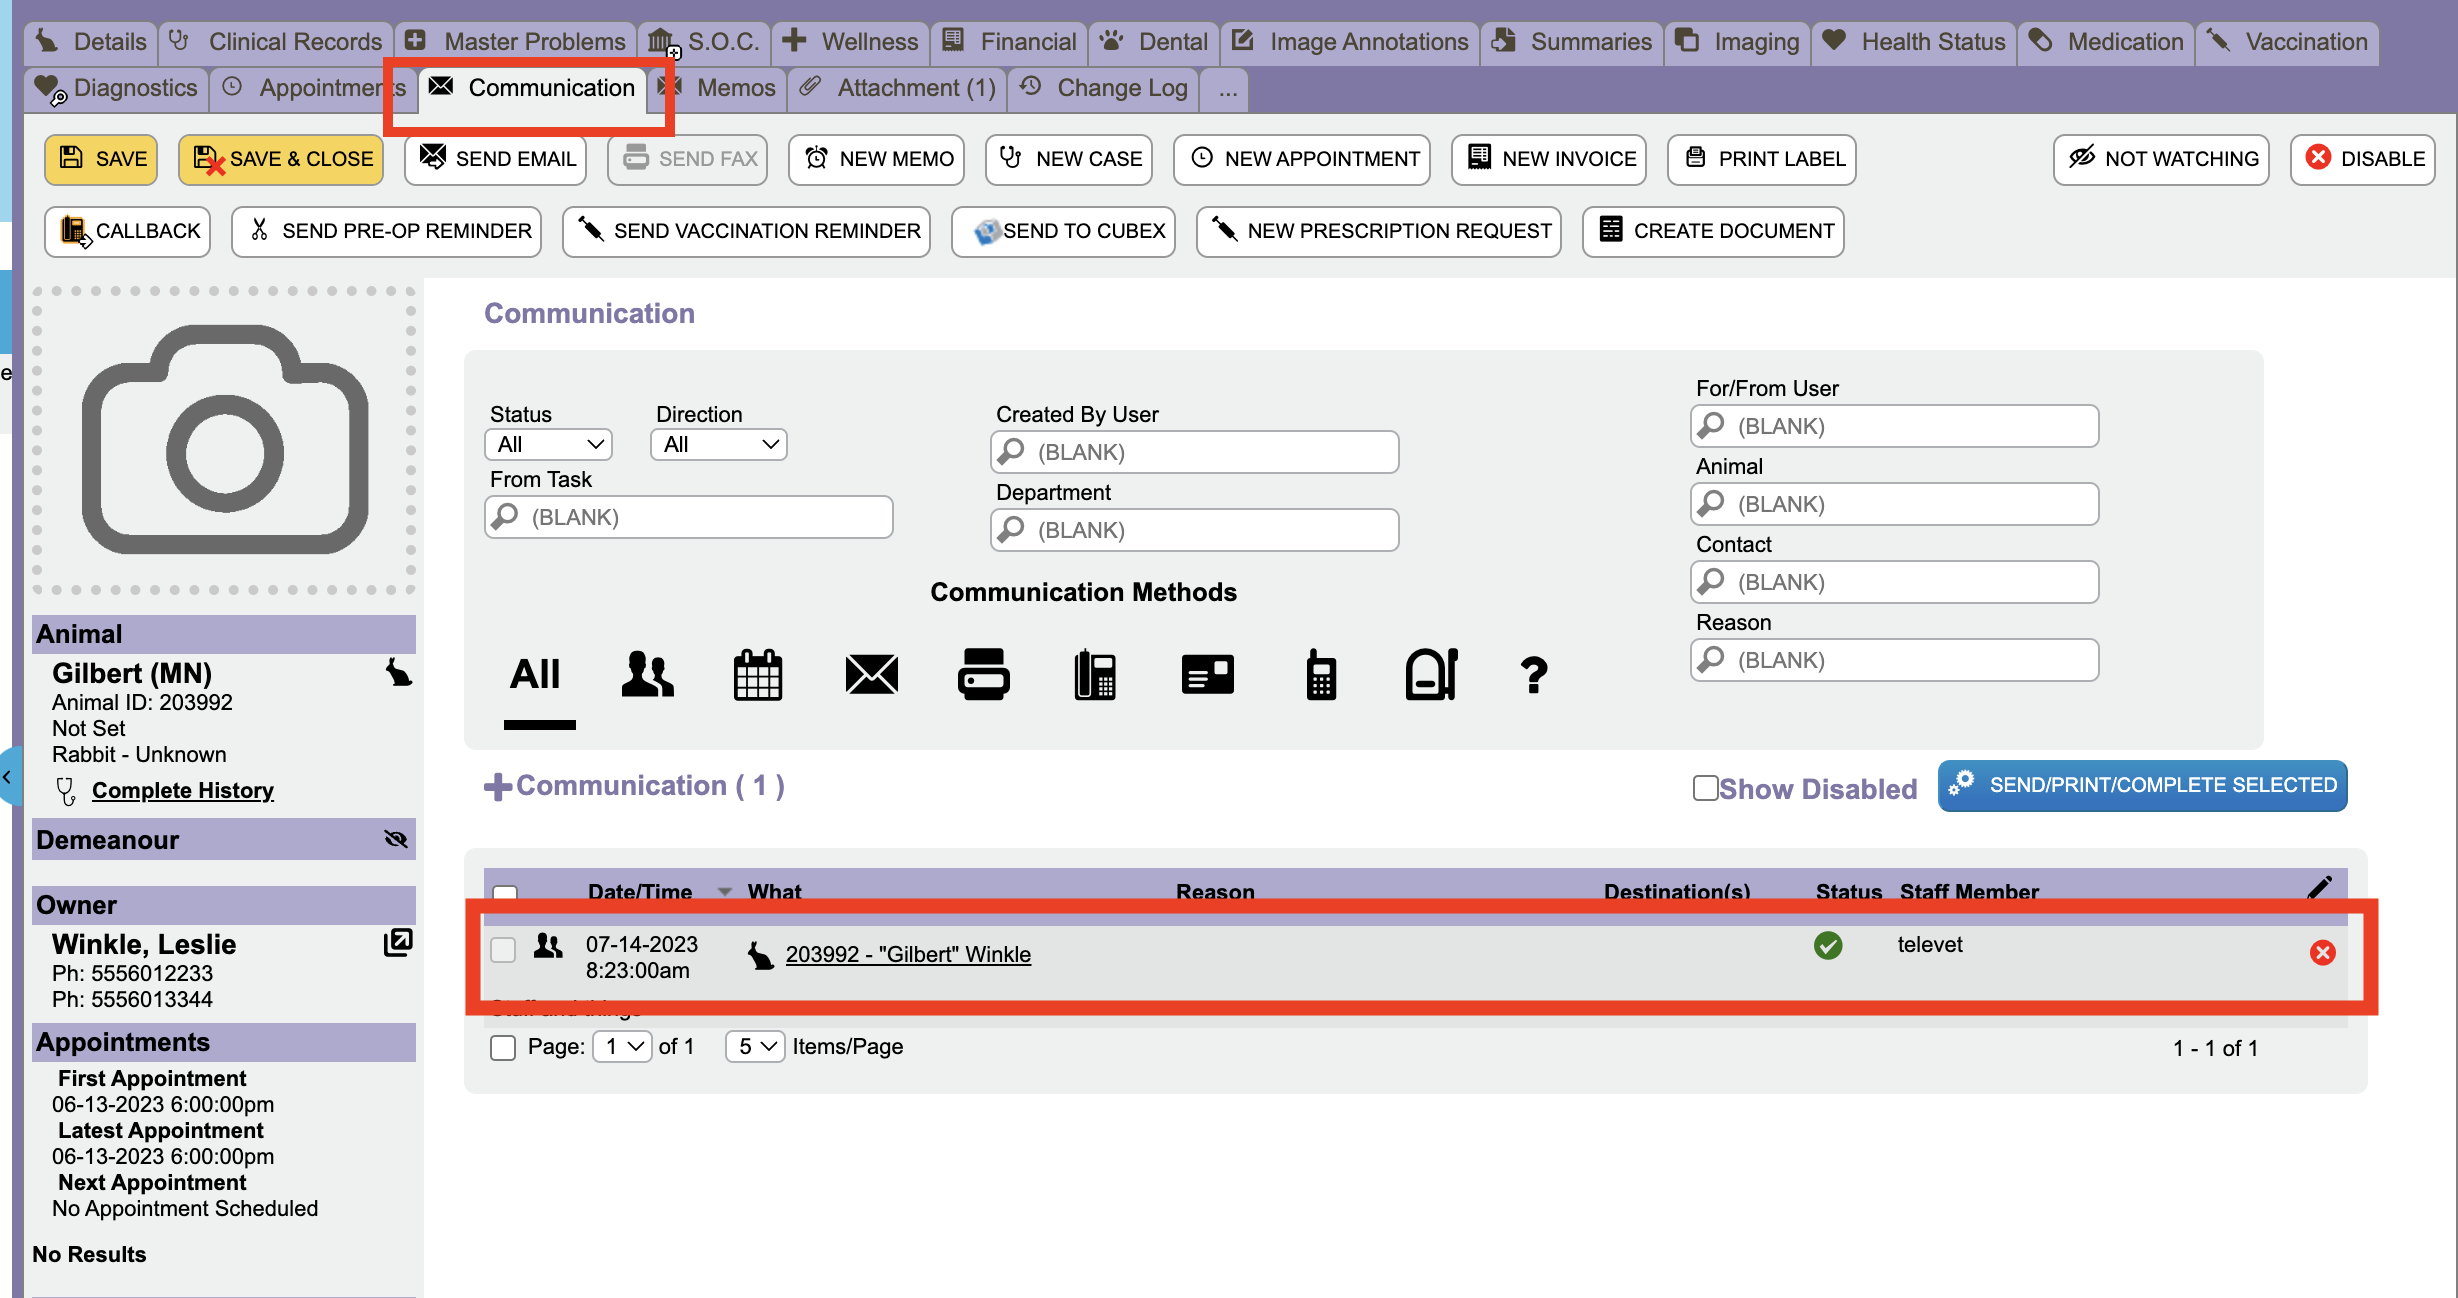Delete communication row with red X

pos(2322,953)
